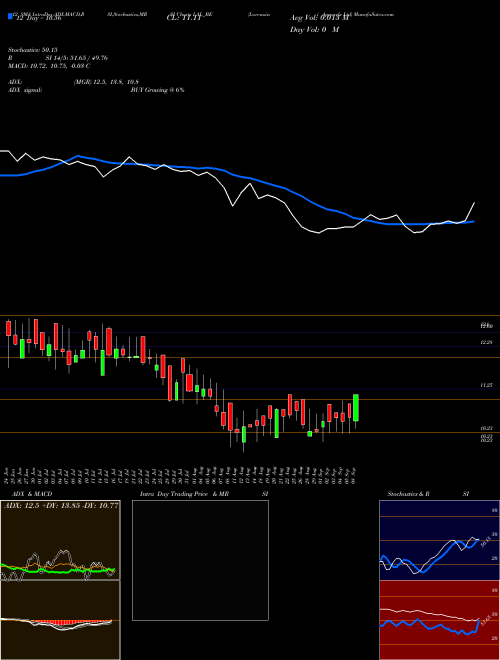Image resolution: width=500 pixels, height=660 pixels.
Task: Click the blue 12-day SMA legend square
Action: (x=10, y=16)
